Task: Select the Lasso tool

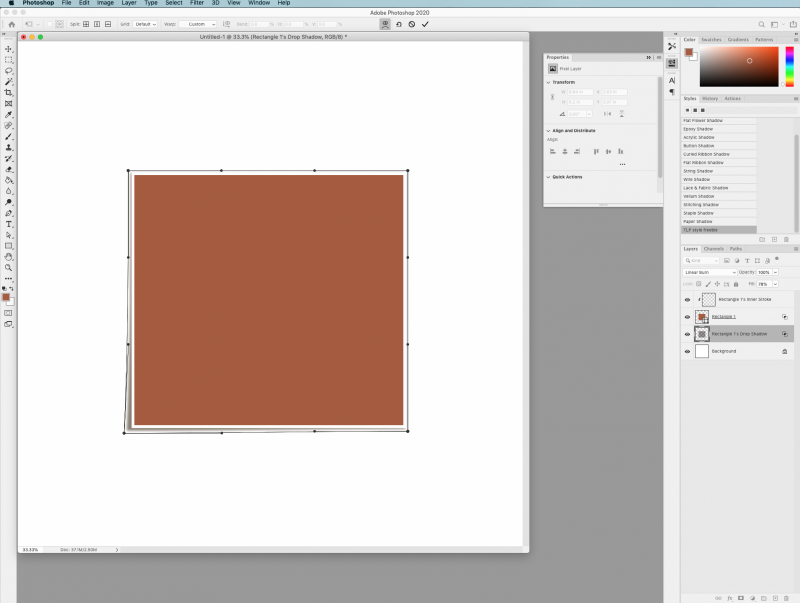Action: coord(9,71)
